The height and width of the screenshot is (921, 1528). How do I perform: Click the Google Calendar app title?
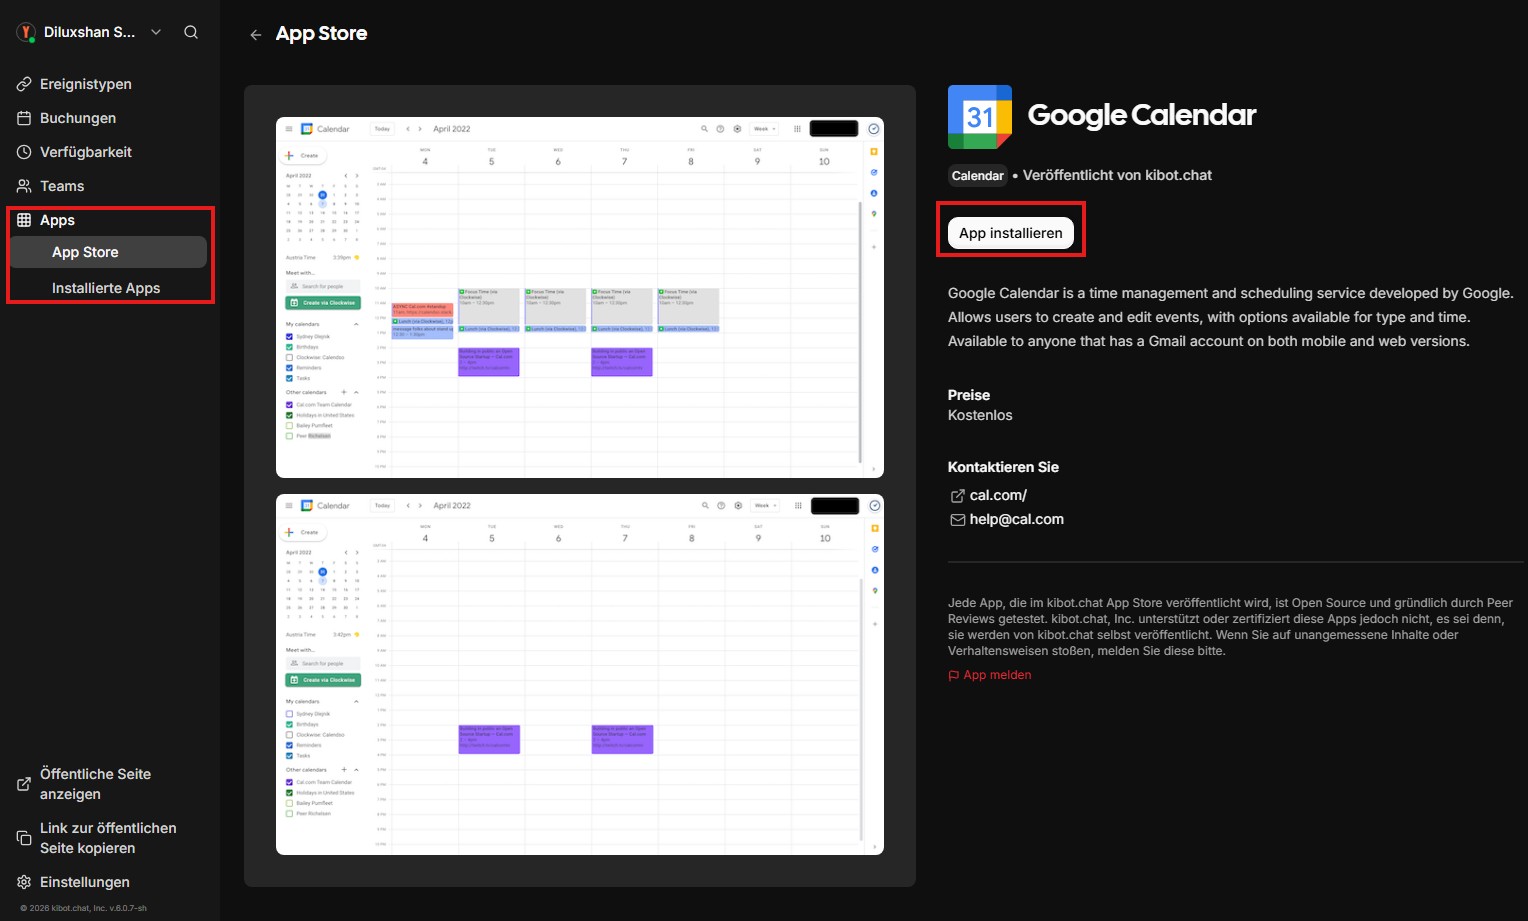point(1141,115)
